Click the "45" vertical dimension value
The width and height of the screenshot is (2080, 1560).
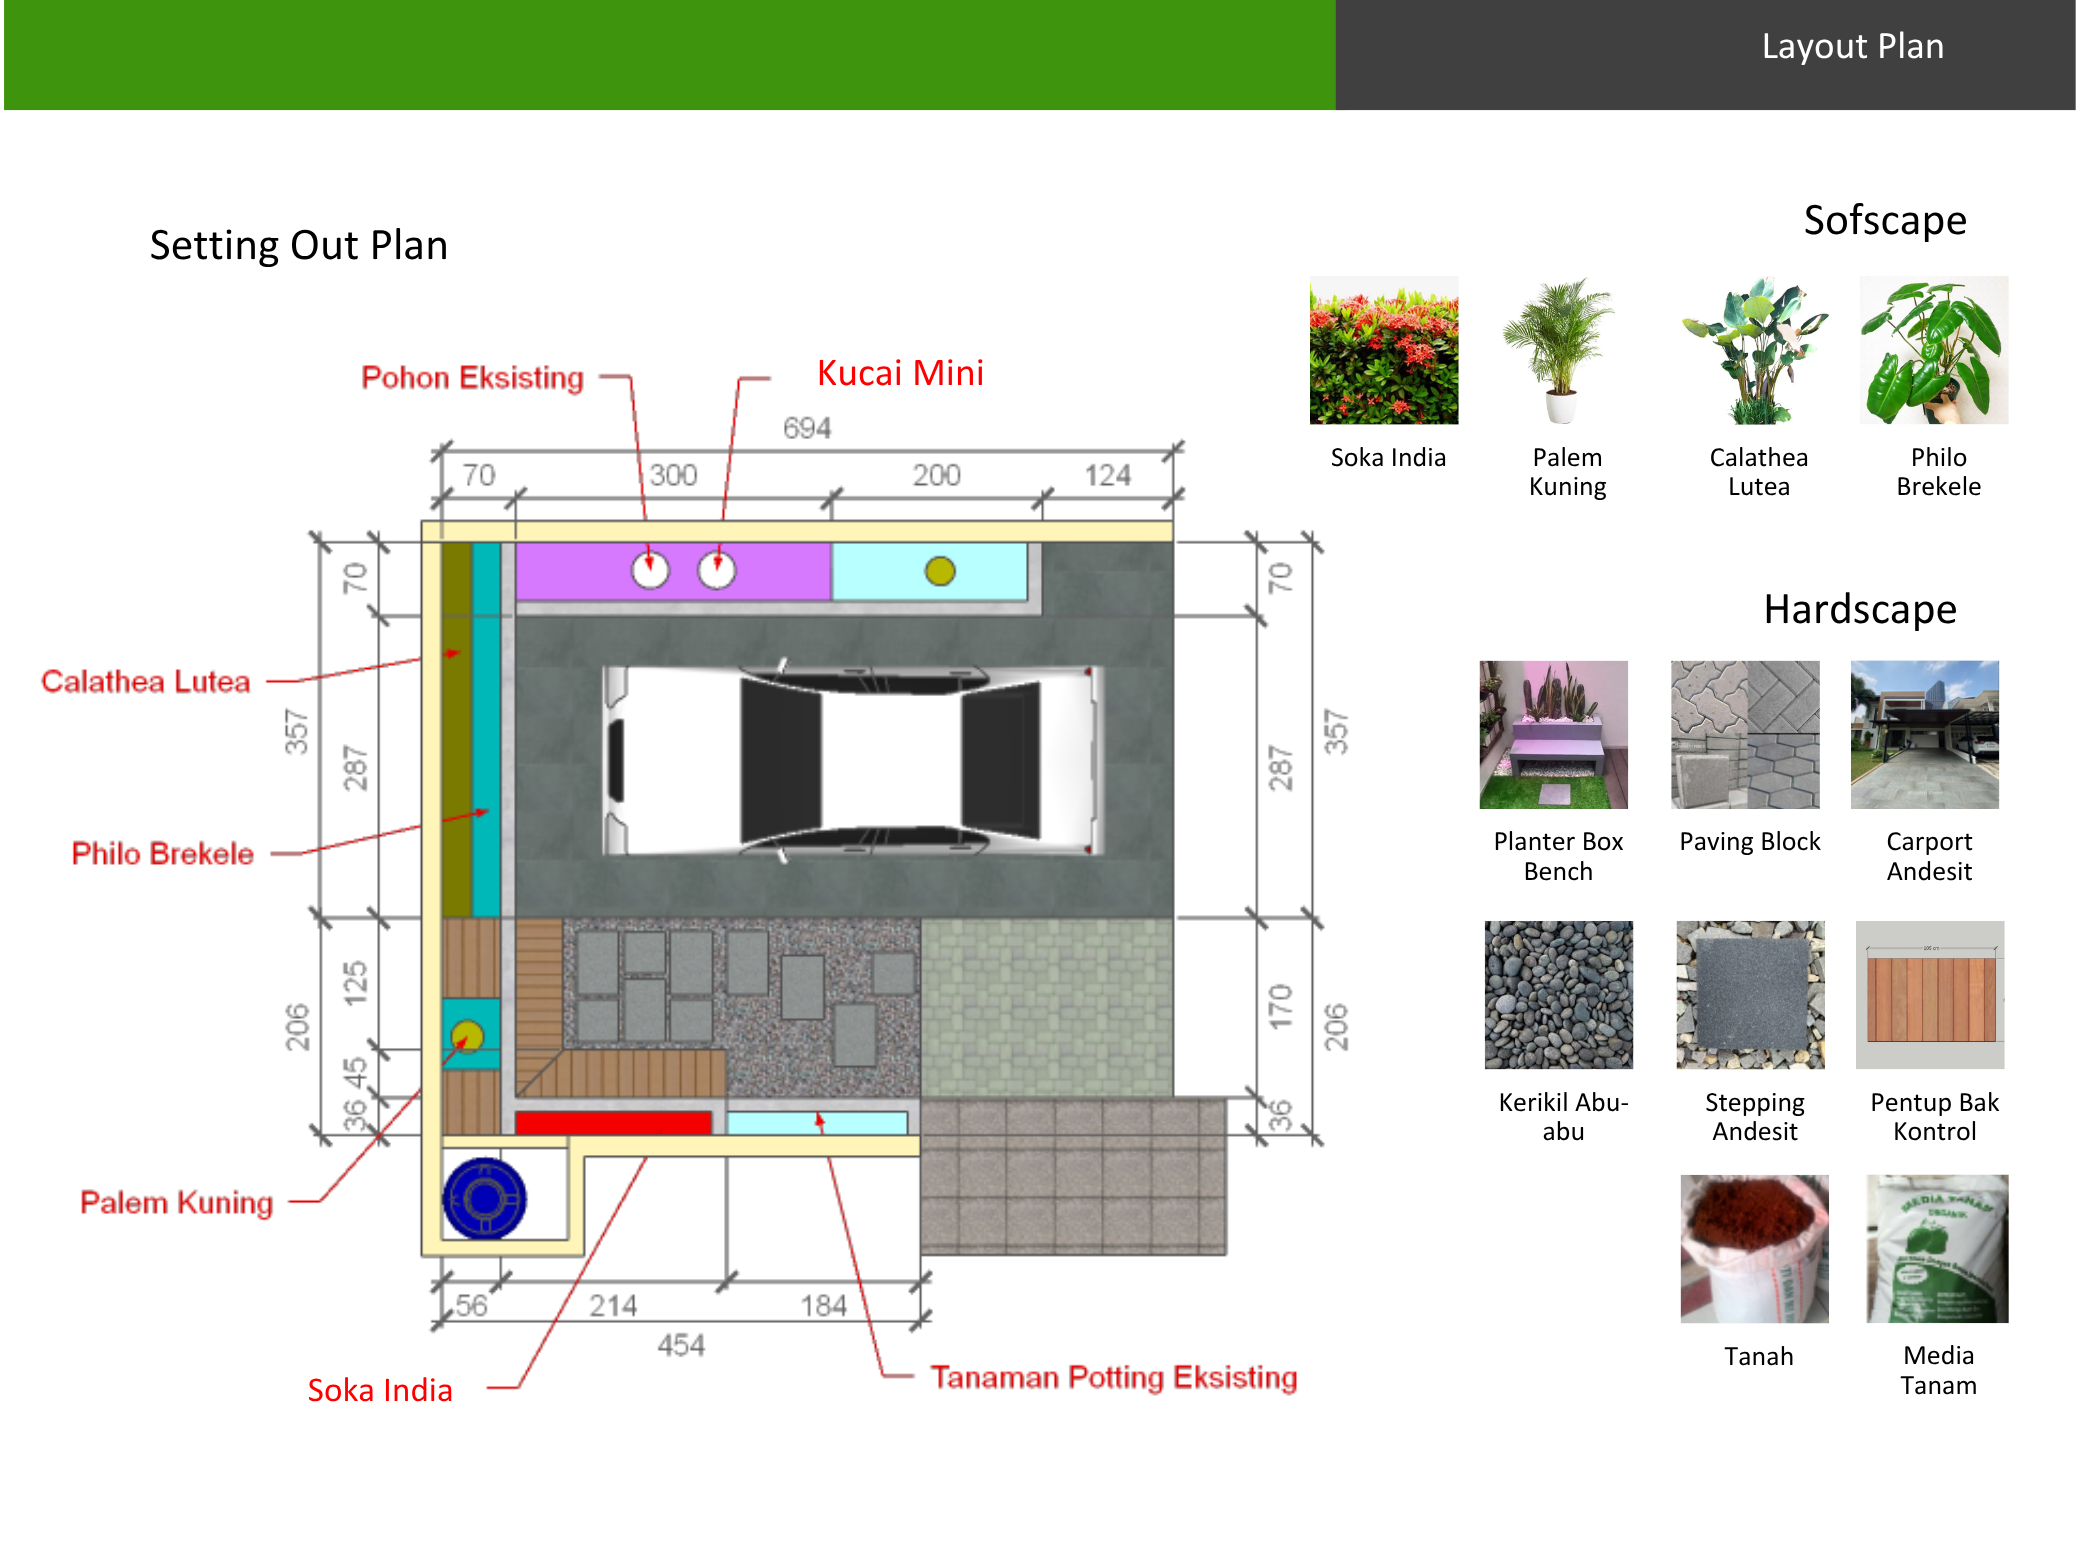(355, 1074)
